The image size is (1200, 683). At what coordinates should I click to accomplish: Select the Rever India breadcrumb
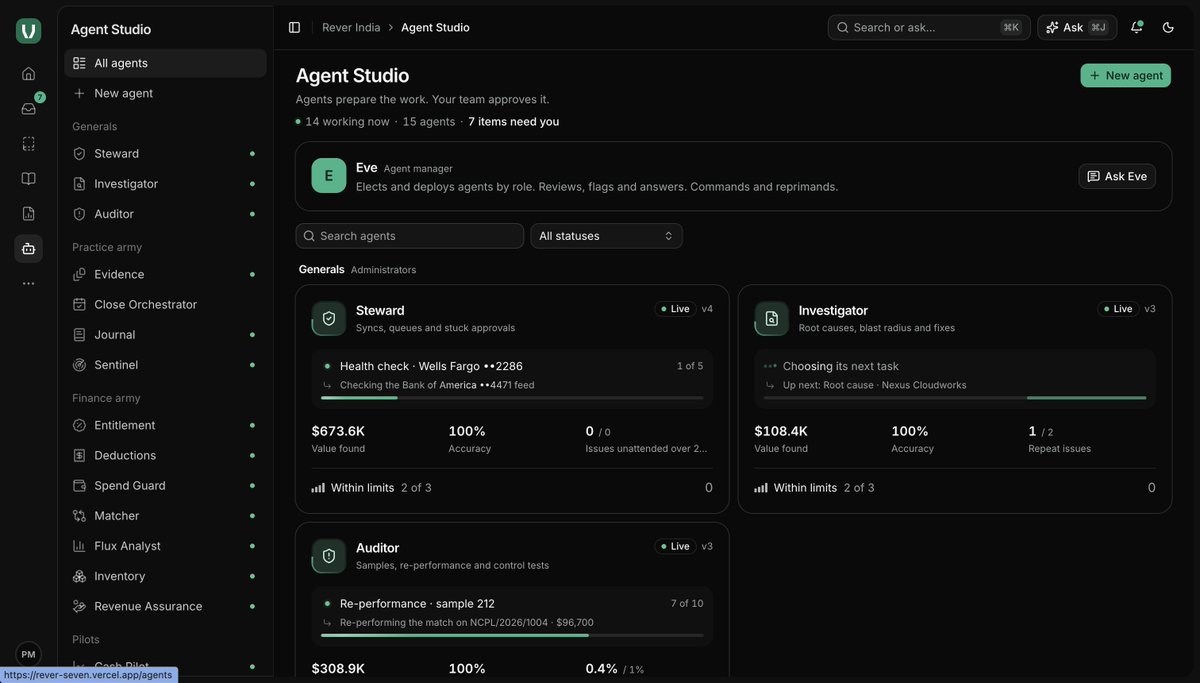351,27
